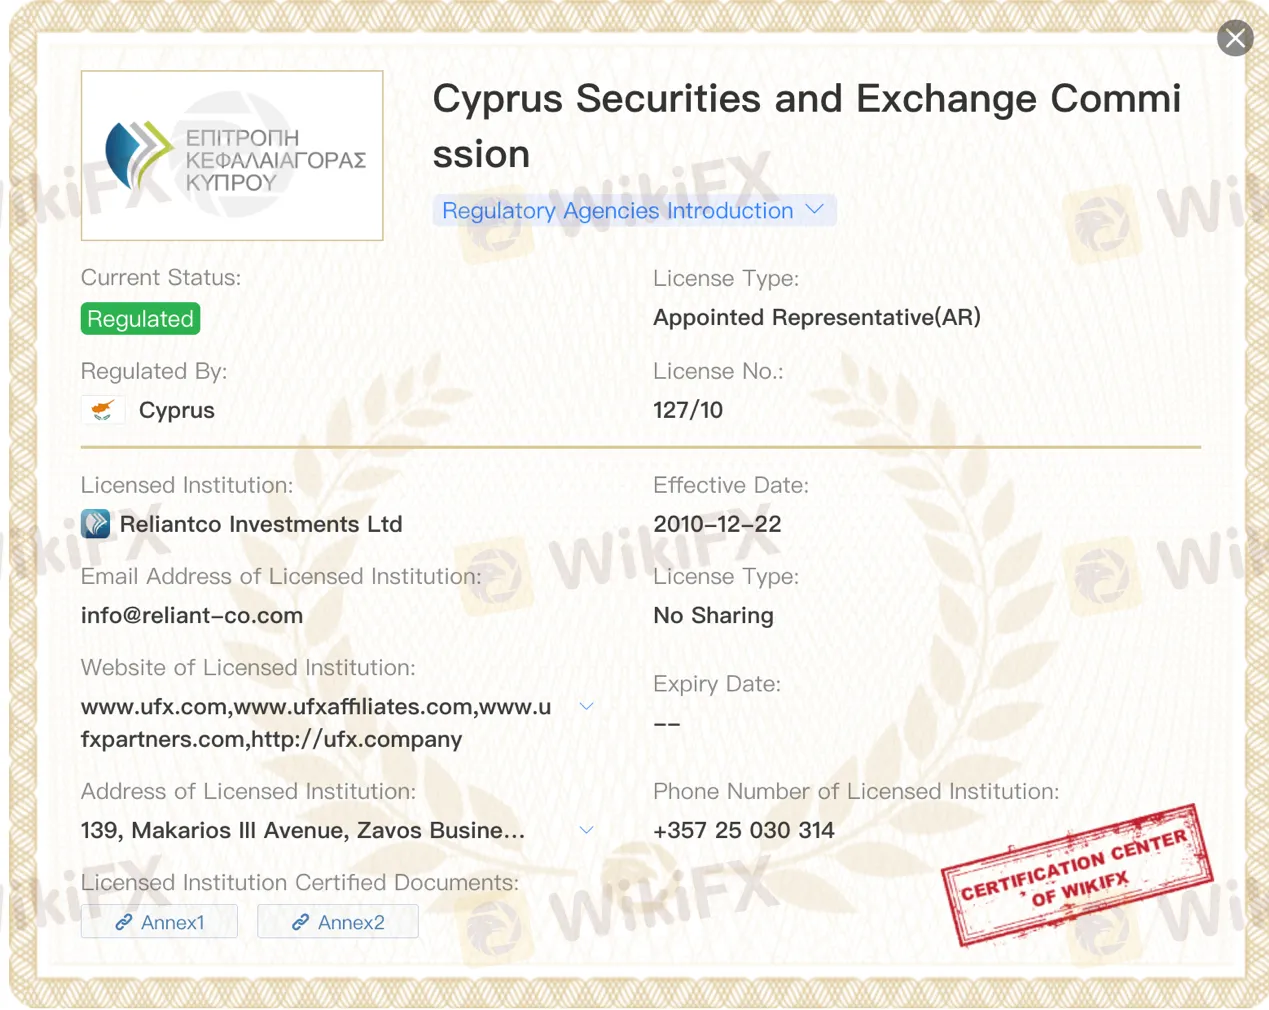Viewport: 1269px width, 1010px height.
Task: Click the +357 25 030 314 phone number
Action: (x=744, y=830)
